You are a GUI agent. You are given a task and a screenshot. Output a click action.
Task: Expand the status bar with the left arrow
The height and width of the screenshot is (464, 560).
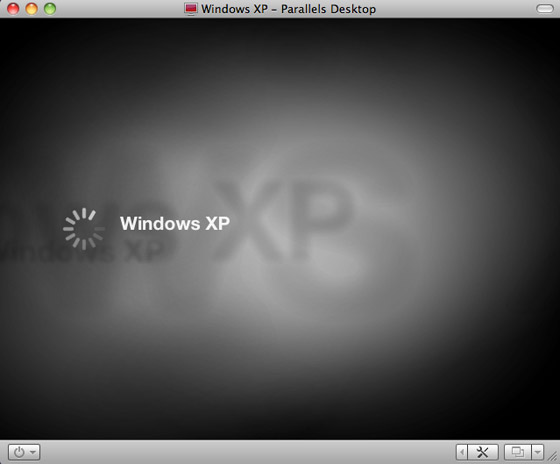pyautogui.click(x=462, y=452)
